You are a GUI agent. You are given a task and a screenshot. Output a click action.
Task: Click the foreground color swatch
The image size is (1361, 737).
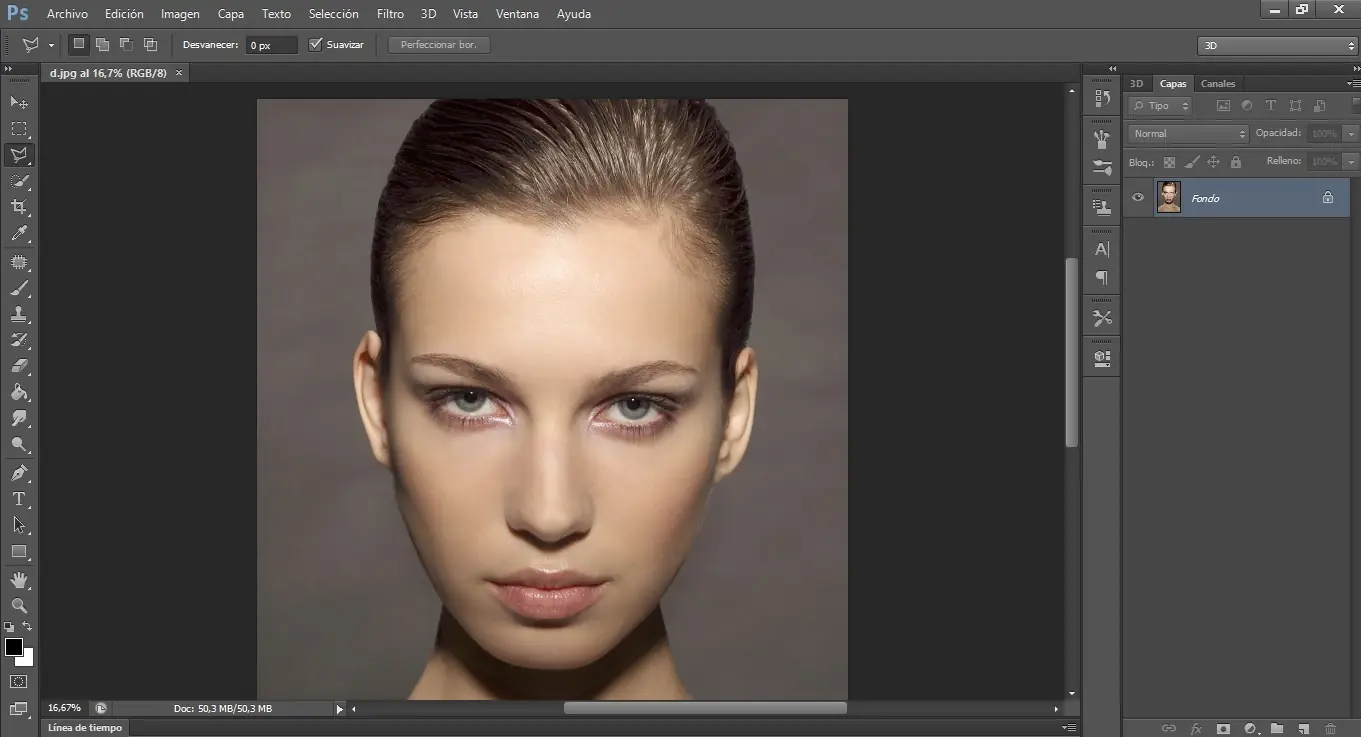coord(14,647)
